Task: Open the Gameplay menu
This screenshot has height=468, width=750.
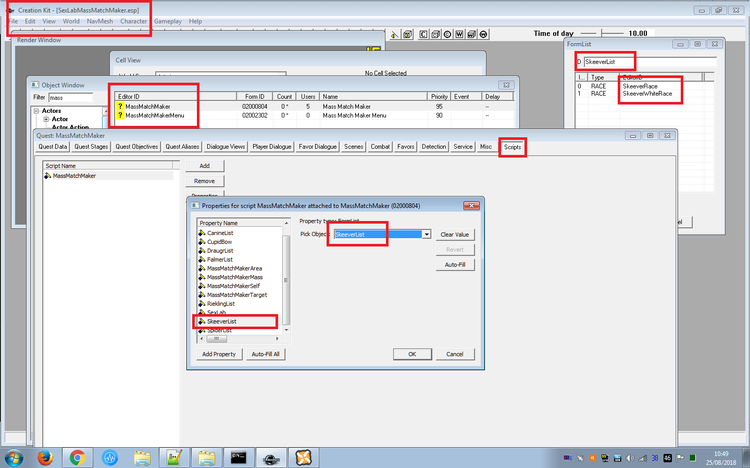Action: pos(168,21)
